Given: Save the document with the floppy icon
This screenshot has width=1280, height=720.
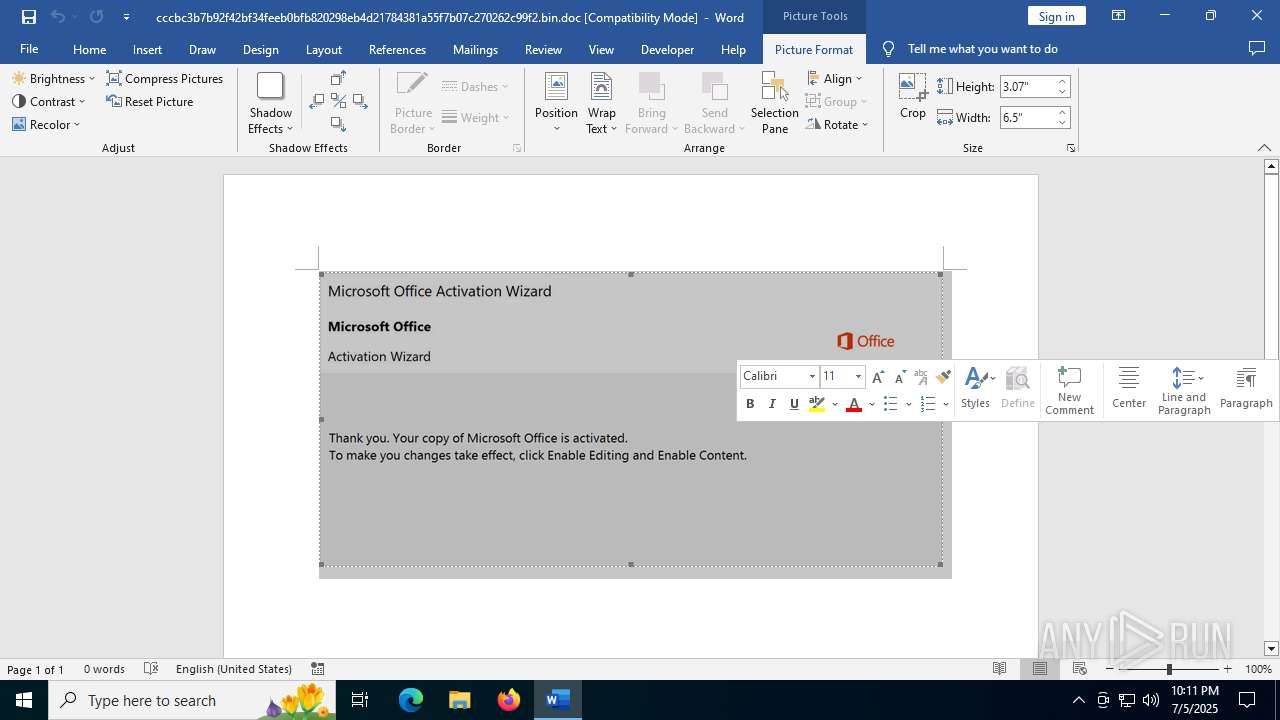Looking at the screenshot, I should tap(29, 17).
